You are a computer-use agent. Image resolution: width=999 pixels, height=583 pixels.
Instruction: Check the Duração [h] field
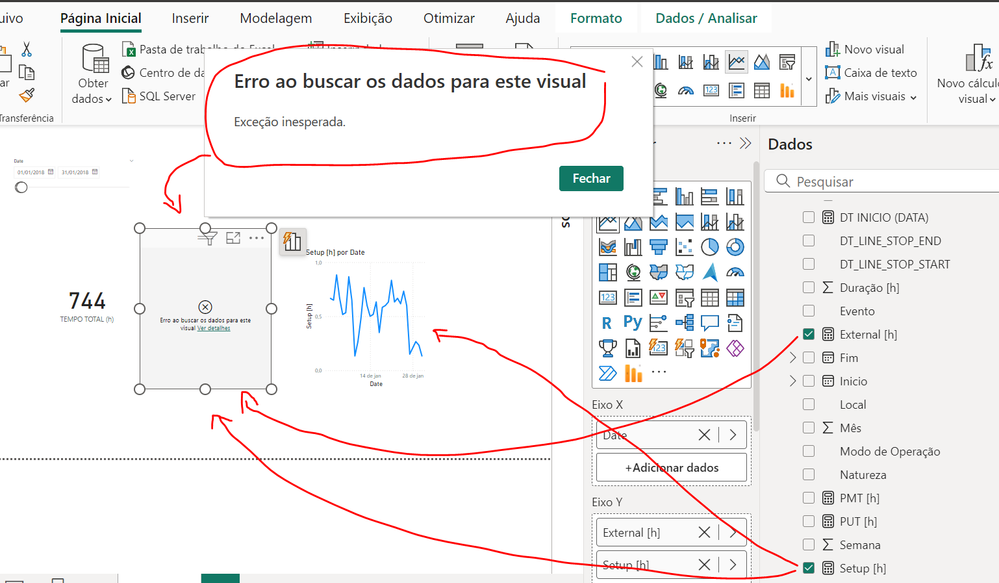[809, 287]
